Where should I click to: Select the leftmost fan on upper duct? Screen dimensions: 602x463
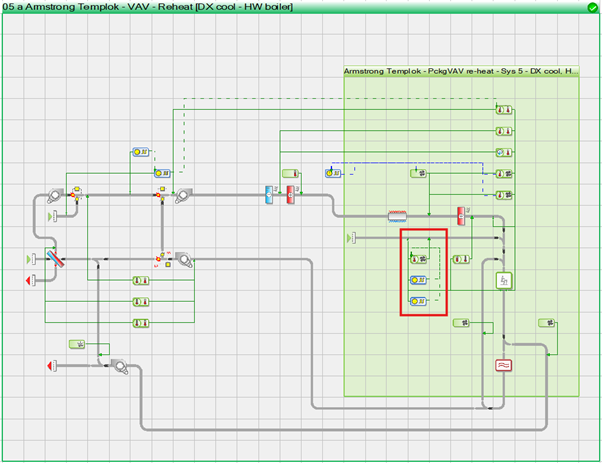pyautogui.click(x=54, y=194)
